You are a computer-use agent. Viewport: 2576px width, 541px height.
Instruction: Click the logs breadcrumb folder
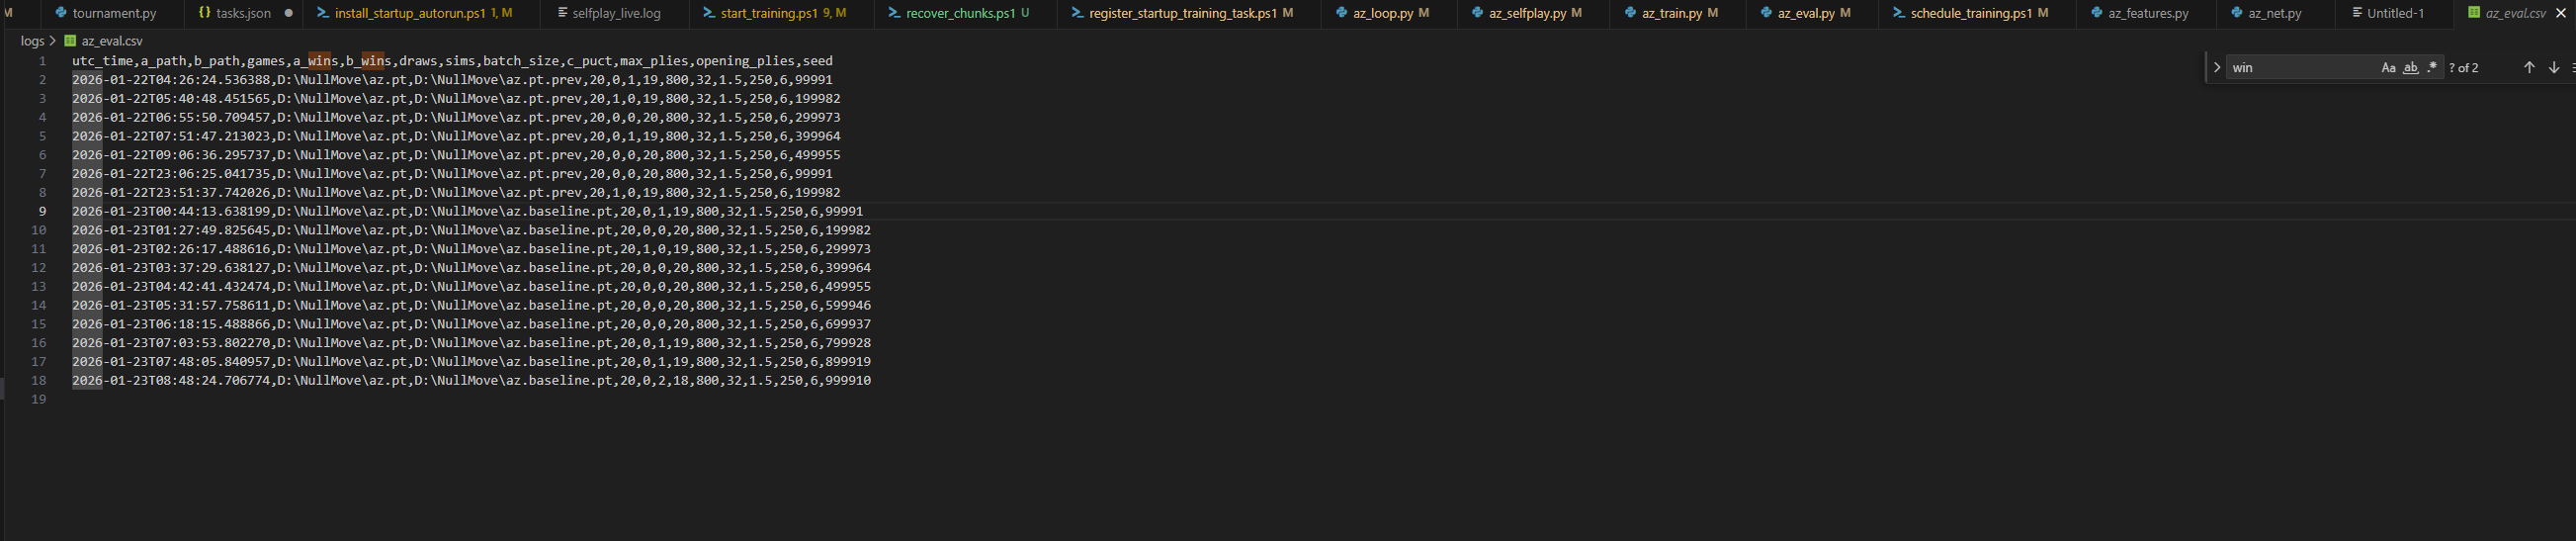(x=32, y=41)
